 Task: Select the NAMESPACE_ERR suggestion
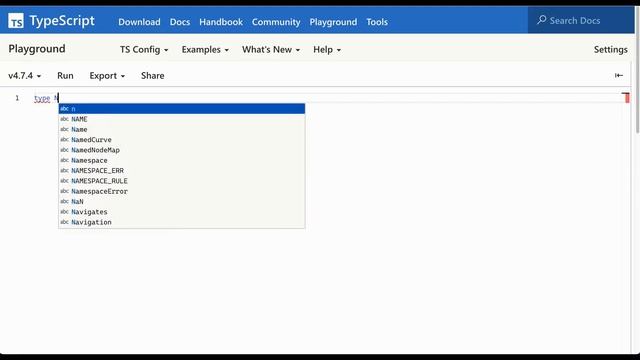[182, 171]
